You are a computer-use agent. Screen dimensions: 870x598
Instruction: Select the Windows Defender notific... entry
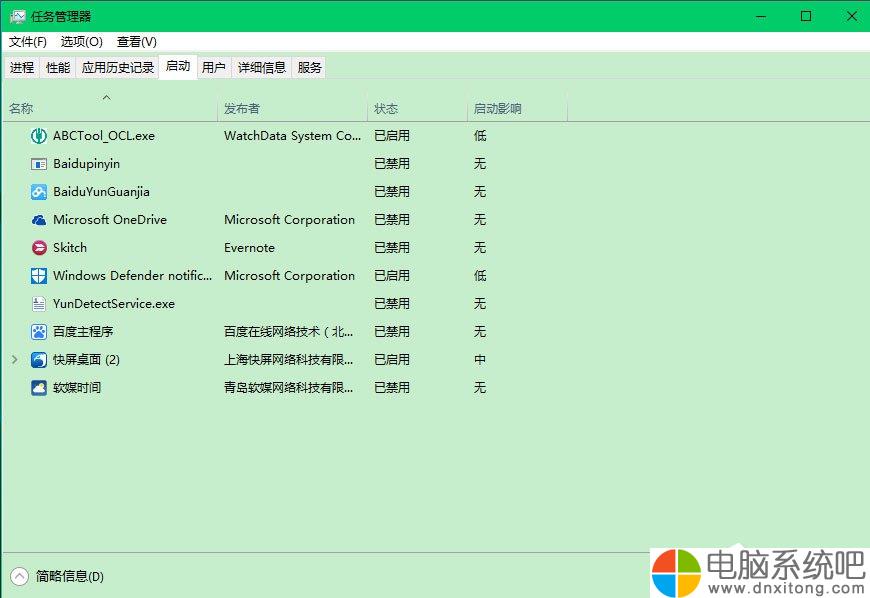[x=133, y=276]
